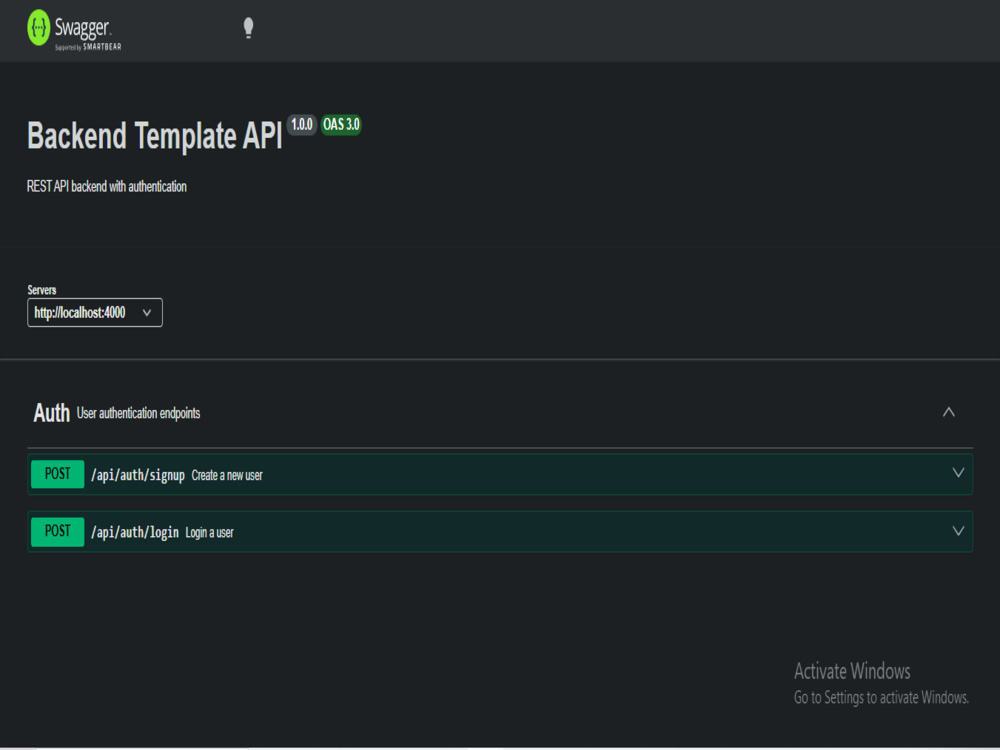Screen dimensions: 1000x750
Task: Expand the /api/auth/login endpoint arrow
Action: coord(958,531)
